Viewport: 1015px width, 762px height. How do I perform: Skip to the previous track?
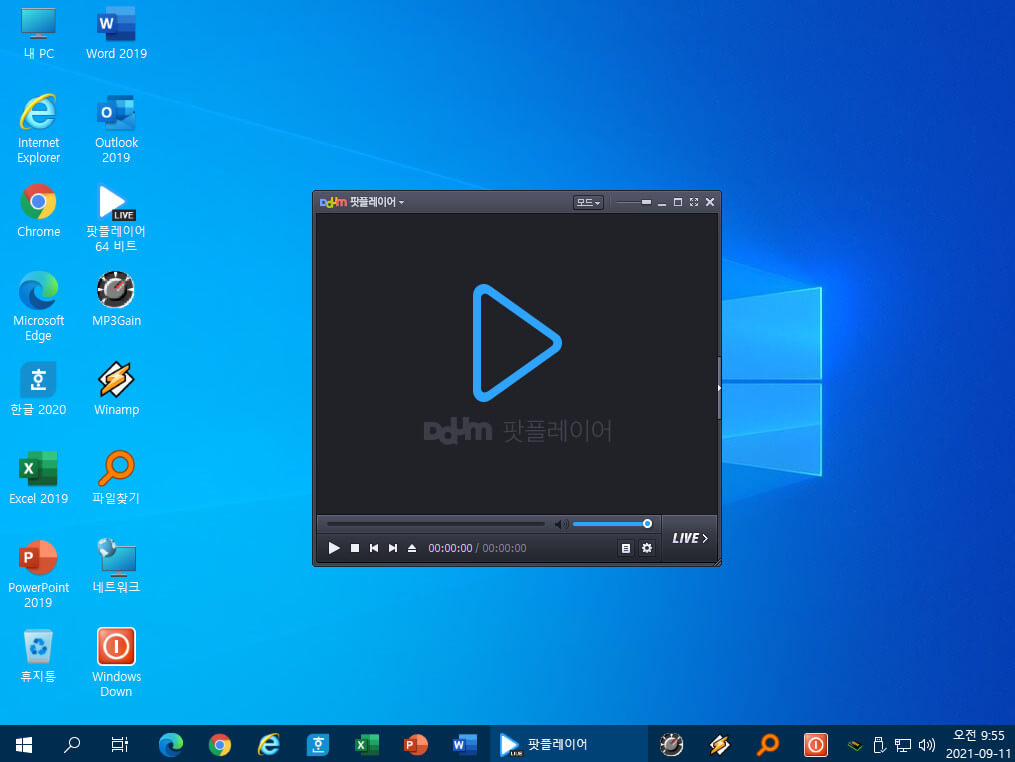tap(374, 548)
